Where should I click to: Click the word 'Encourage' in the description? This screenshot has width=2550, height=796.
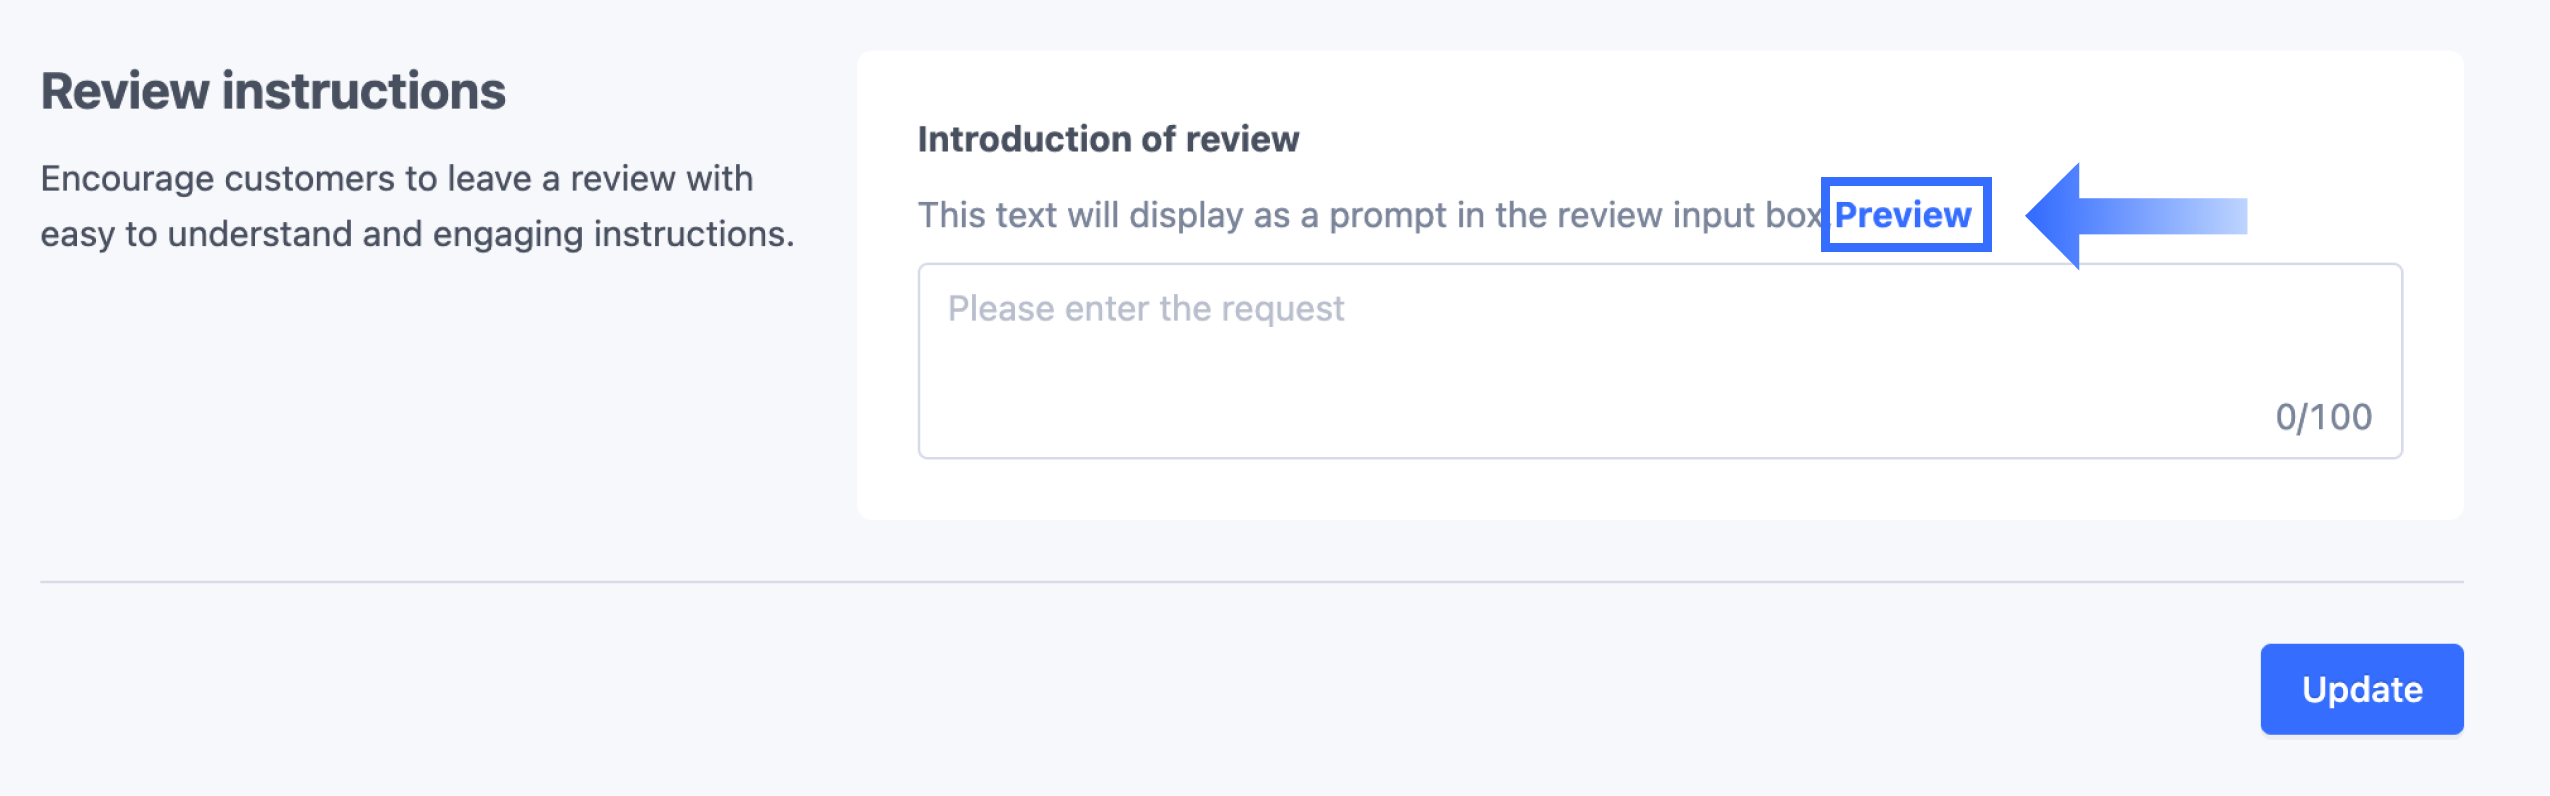pyautogui.click(x=127, y=179)
